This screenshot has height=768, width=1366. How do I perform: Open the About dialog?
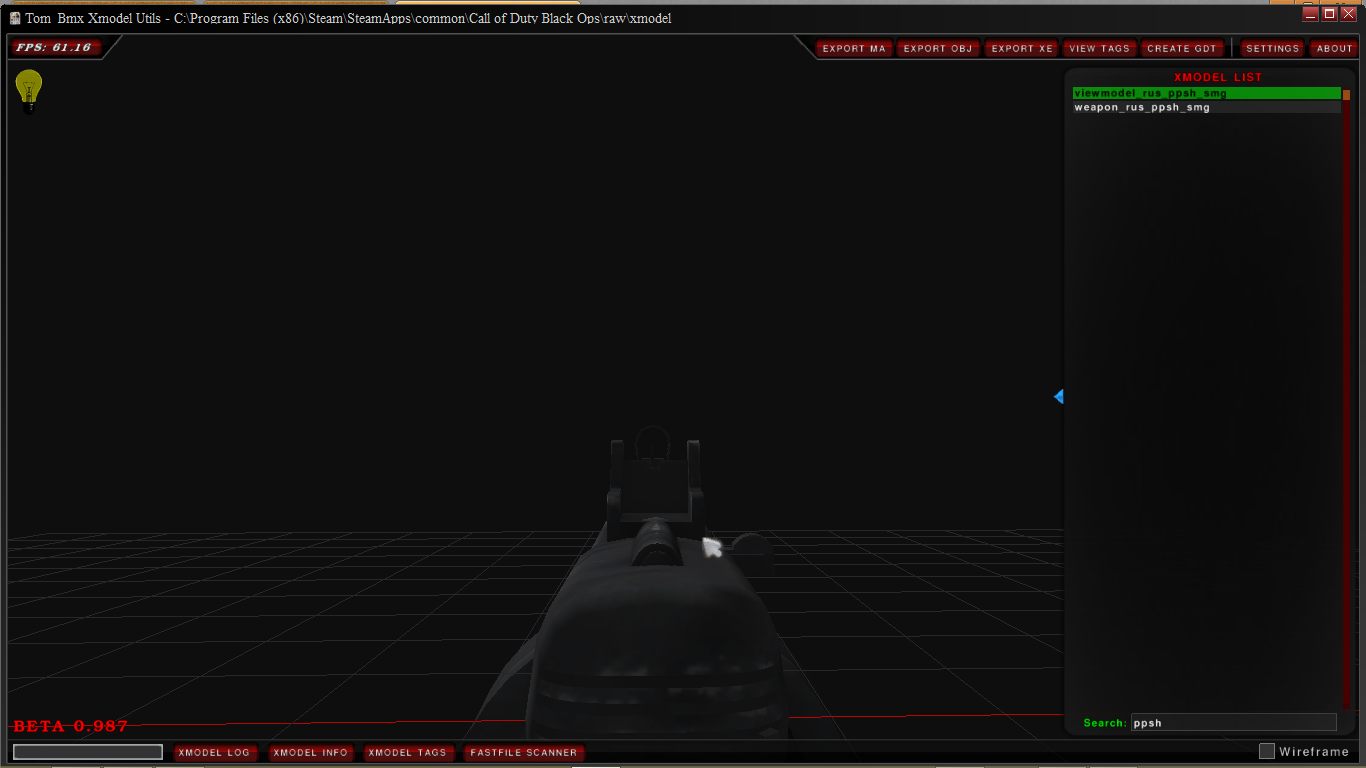pos(1334,48)
